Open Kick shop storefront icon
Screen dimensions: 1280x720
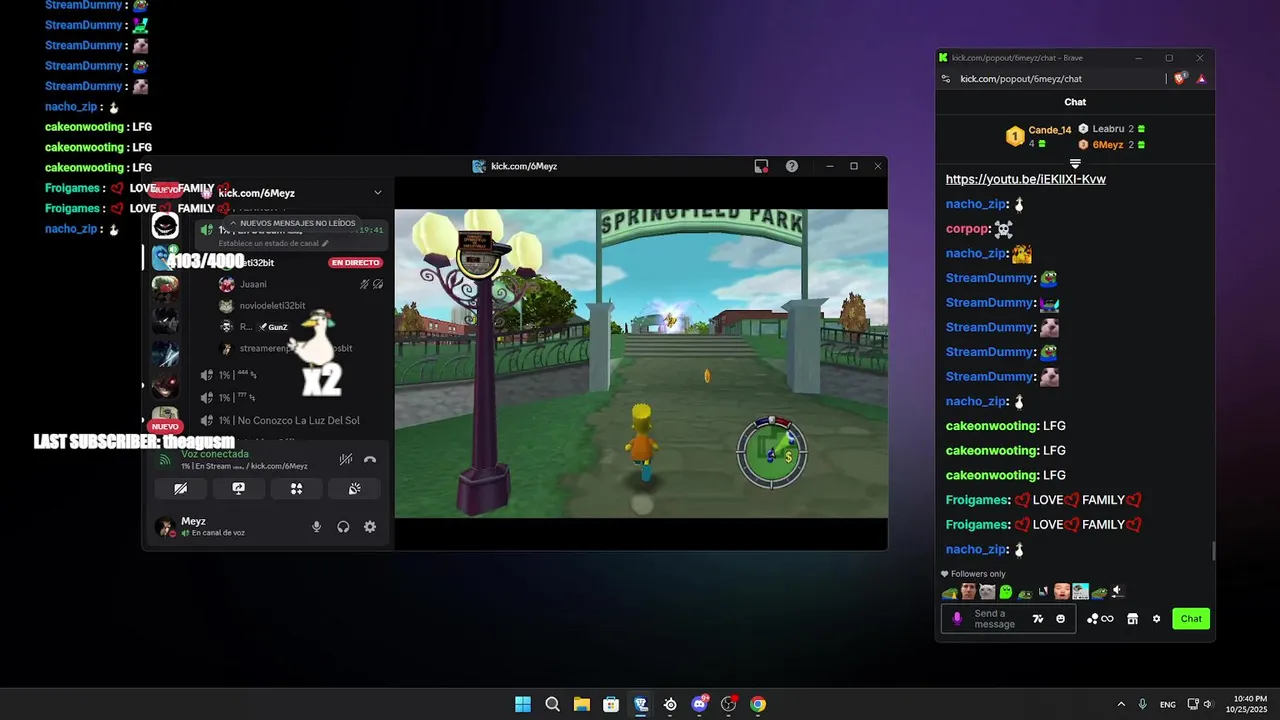pos(1132,619)
